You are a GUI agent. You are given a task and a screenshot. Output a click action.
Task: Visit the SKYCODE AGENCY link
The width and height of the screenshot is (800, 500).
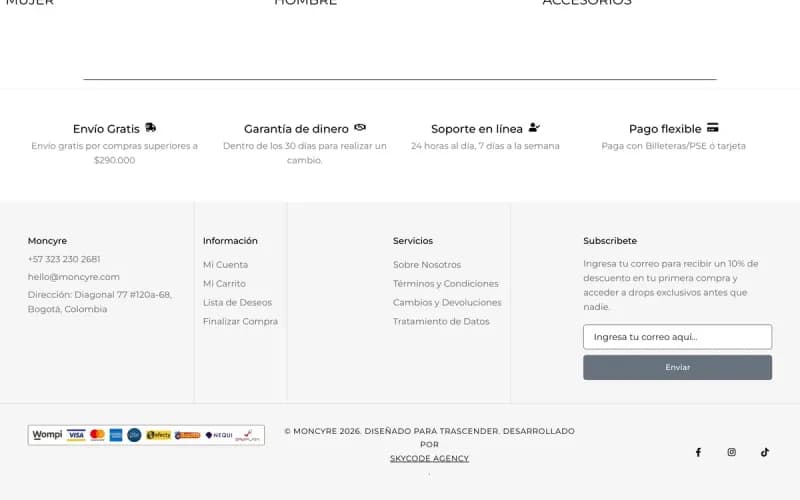point(430,458)
